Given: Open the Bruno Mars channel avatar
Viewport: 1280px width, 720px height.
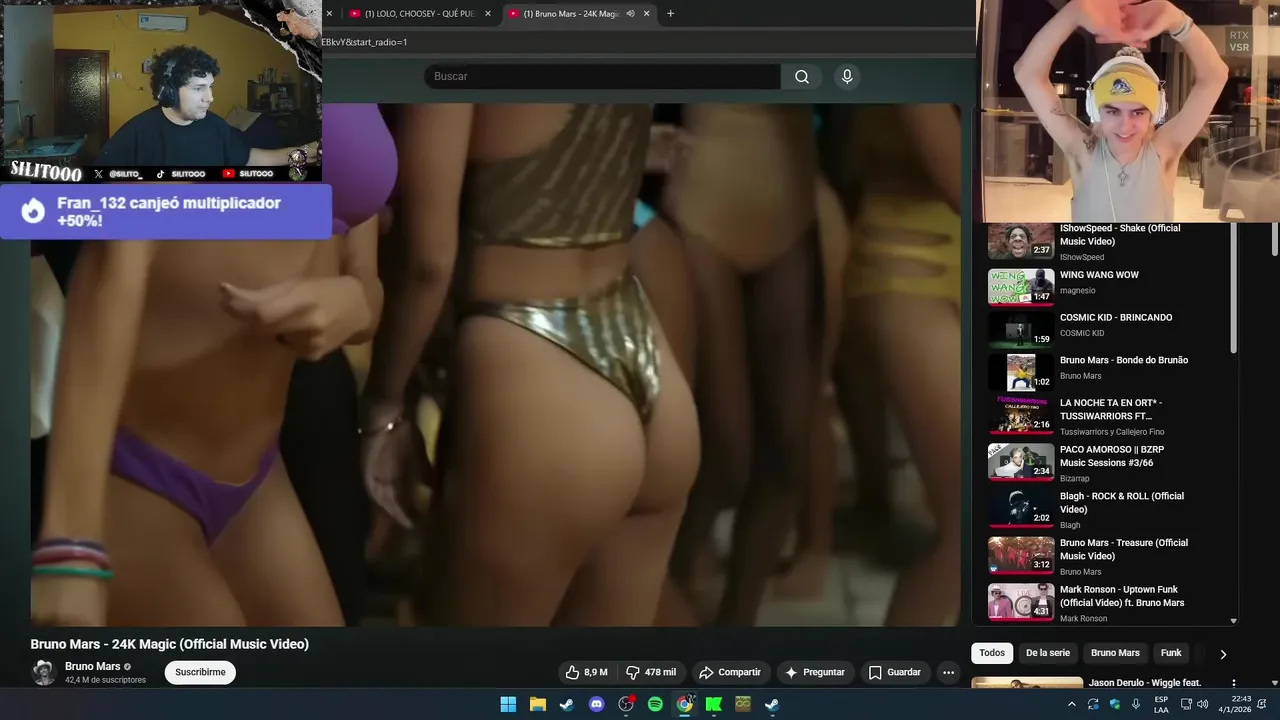Looking at the screenshot, I should click(44, 672).
